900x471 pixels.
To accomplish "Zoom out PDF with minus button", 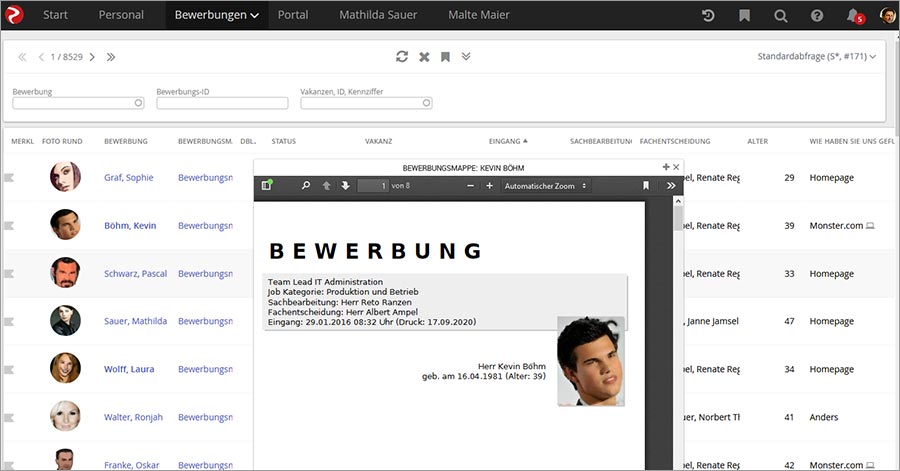I will click(x=471, y=185).
